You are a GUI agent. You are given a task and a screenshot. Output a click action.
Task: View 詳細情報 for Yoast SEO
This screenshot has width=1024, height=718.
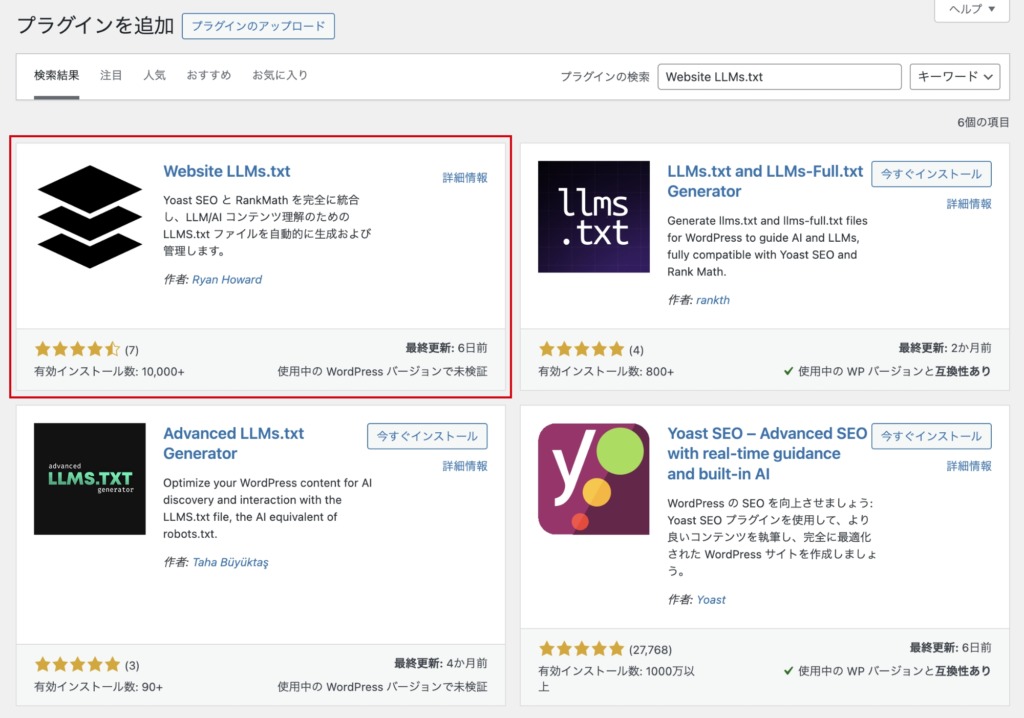click(x=968, y=466)
